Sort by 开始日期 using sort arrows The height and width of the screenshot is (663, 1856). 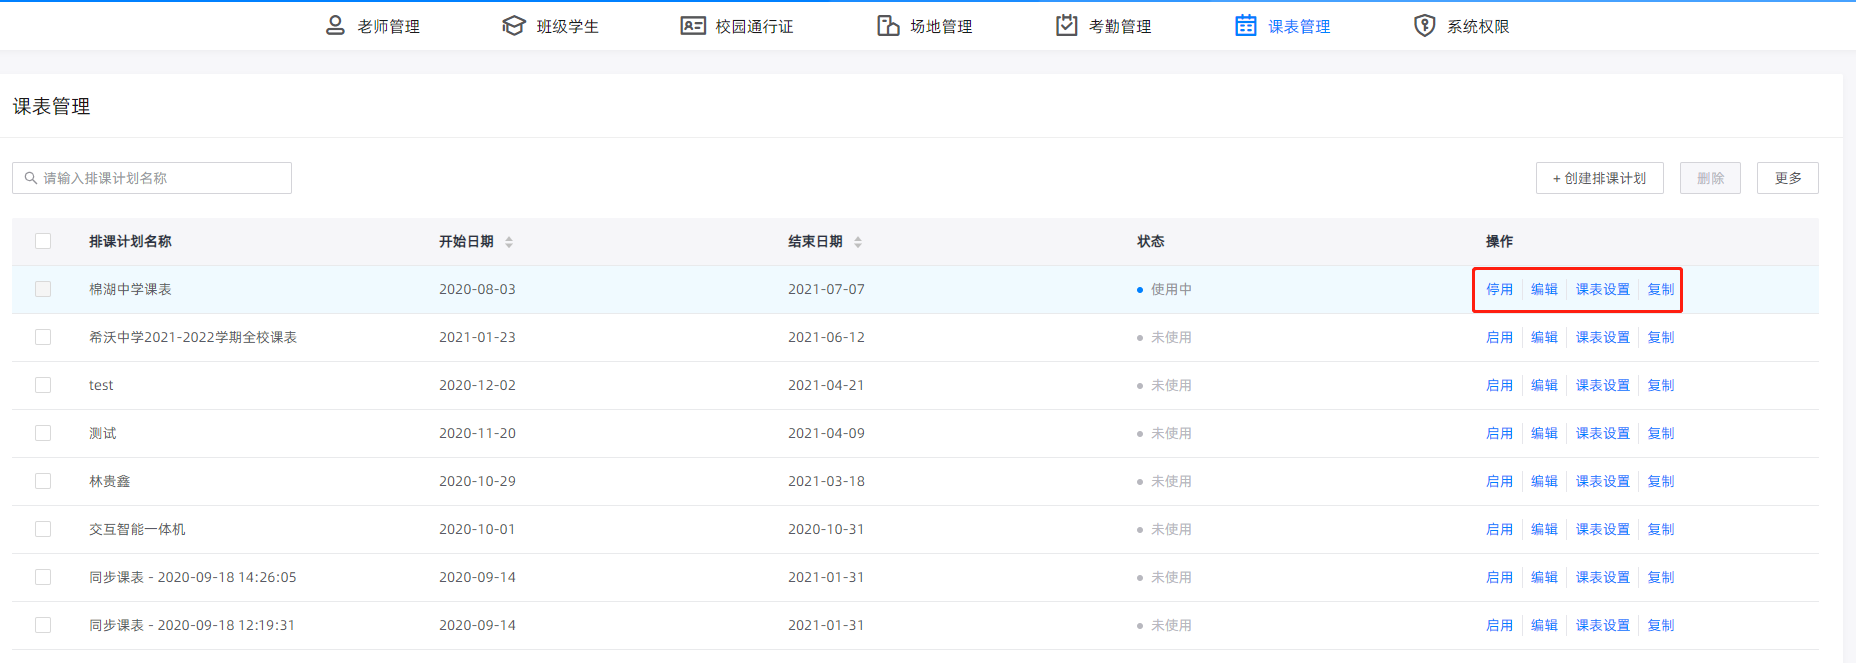509,242
